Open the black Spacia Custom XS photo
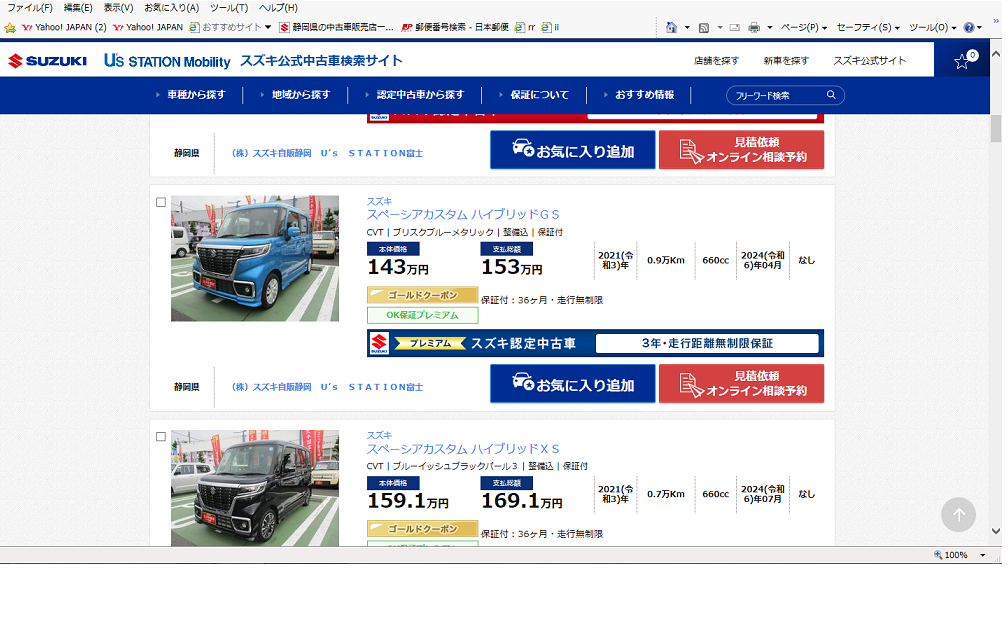1008x630 pixels. (255, 488)
